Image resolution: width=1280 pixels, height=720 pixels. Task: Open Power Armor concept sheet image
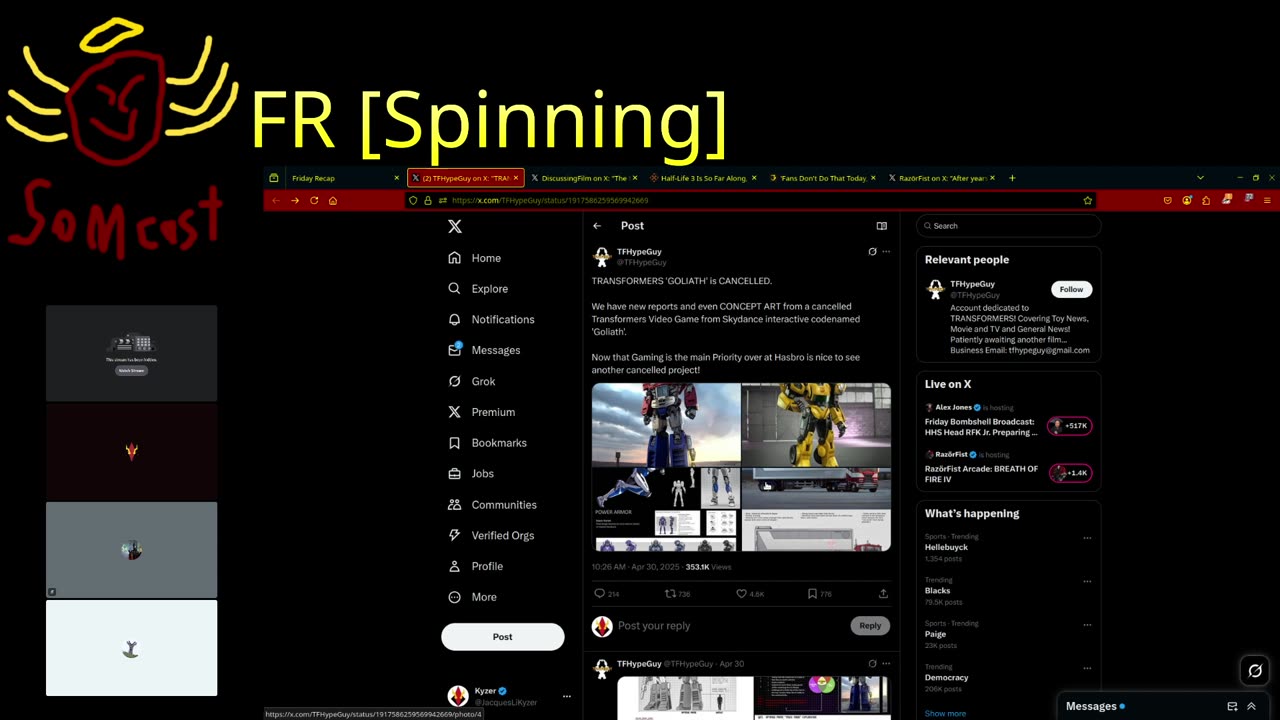[666, 510]
